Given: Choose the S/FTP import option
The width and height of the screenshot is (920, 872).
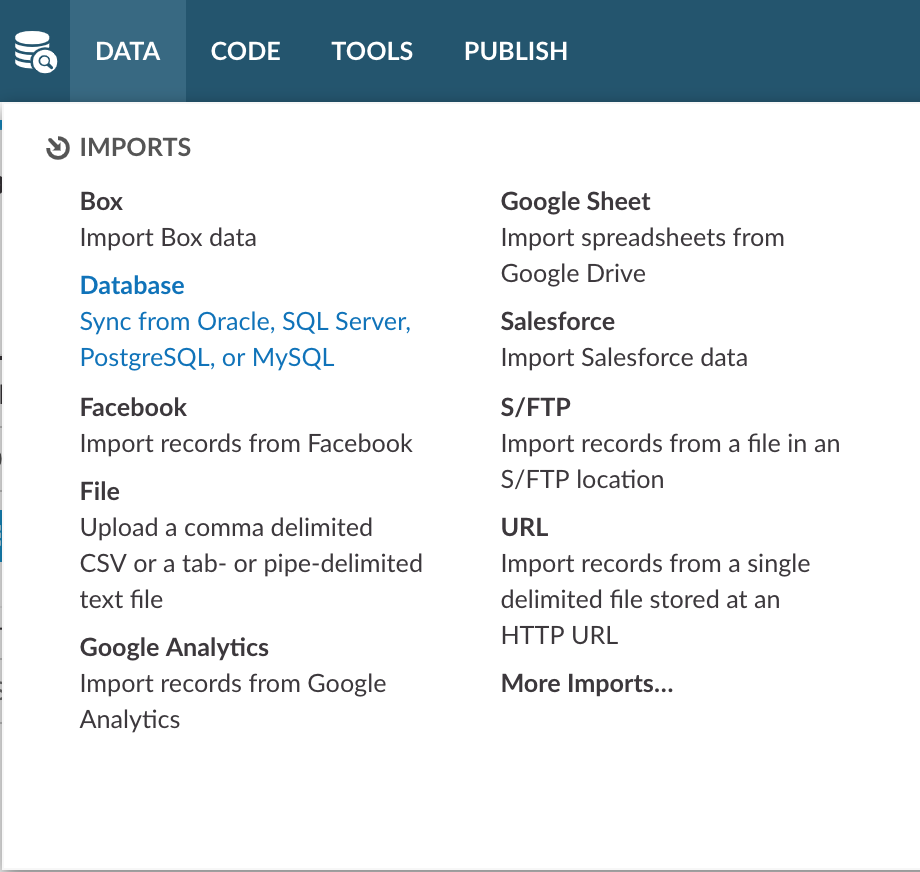Looking at the screenshot, I should pyautogui.click(x=535, y=407).
